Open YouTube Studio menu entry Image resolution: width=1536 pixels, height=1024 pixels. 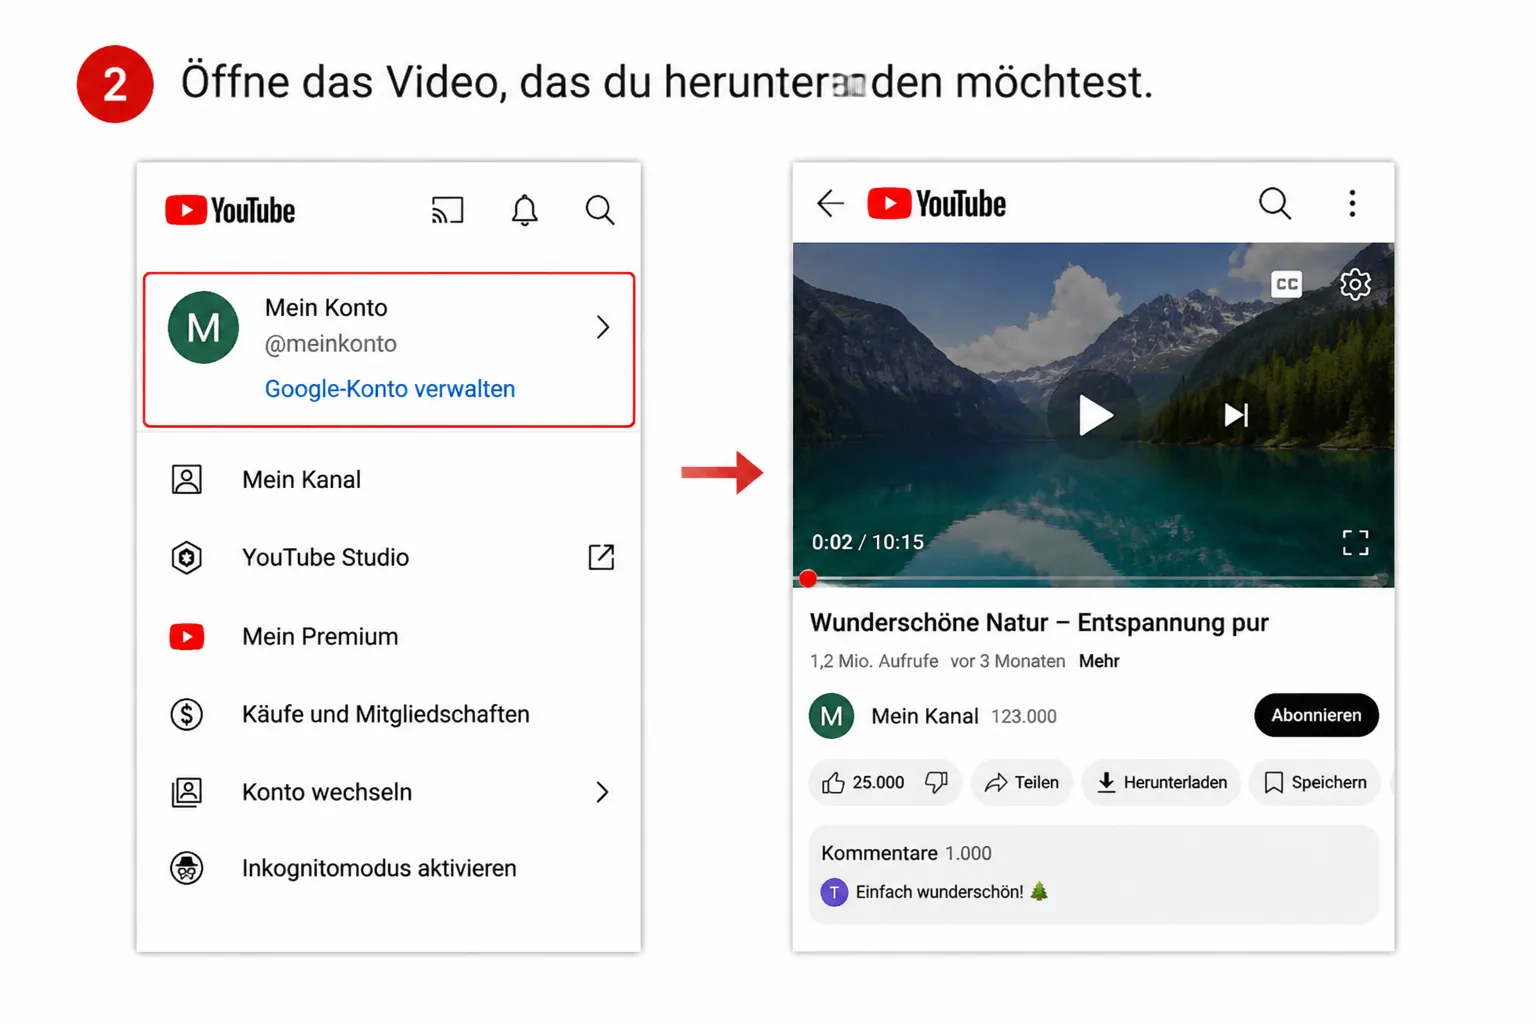pos(389,557)
